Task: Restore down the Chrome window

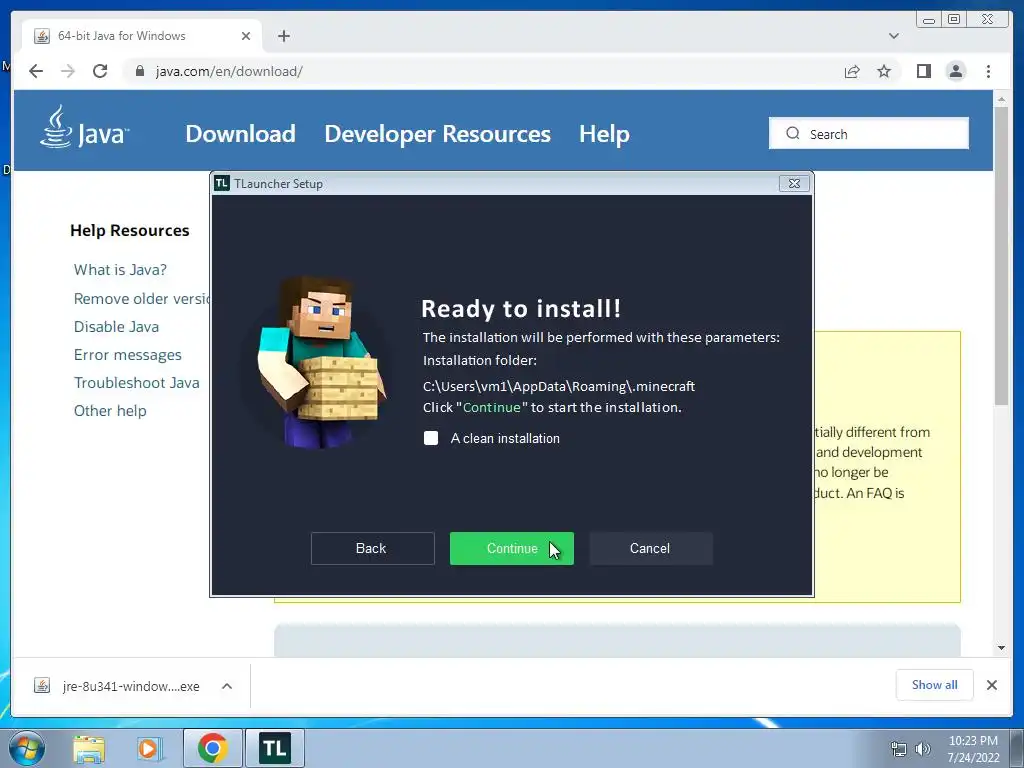Action: pyautogui.click(x=953, y=19)
